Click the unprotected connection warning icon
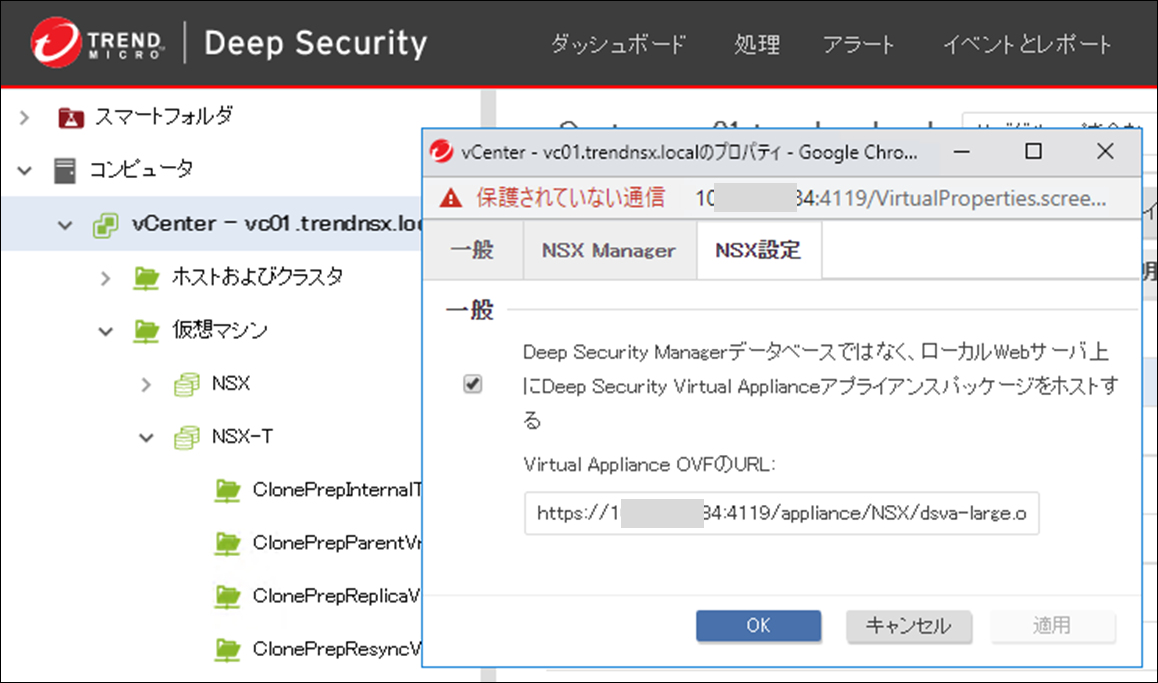 pos(452,197)
